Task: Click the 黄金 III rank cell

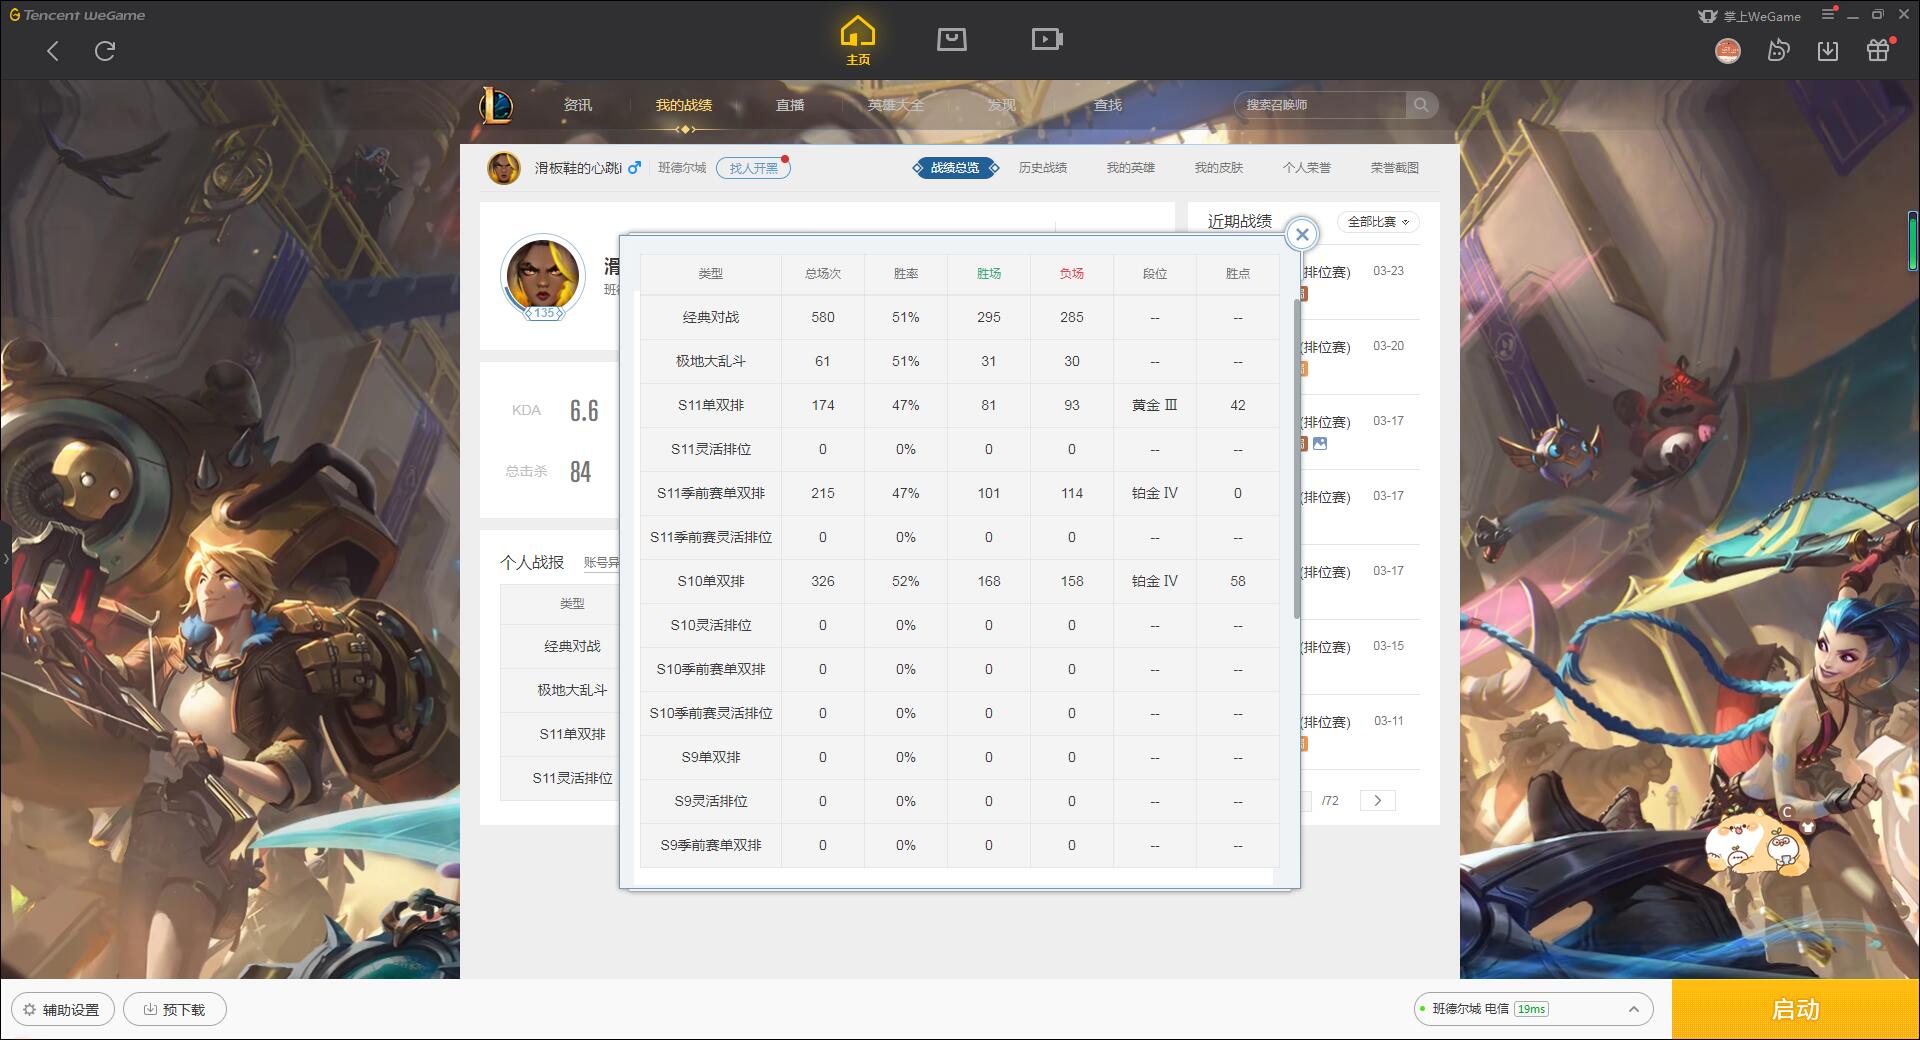Action: click(x=1155, y=405)
